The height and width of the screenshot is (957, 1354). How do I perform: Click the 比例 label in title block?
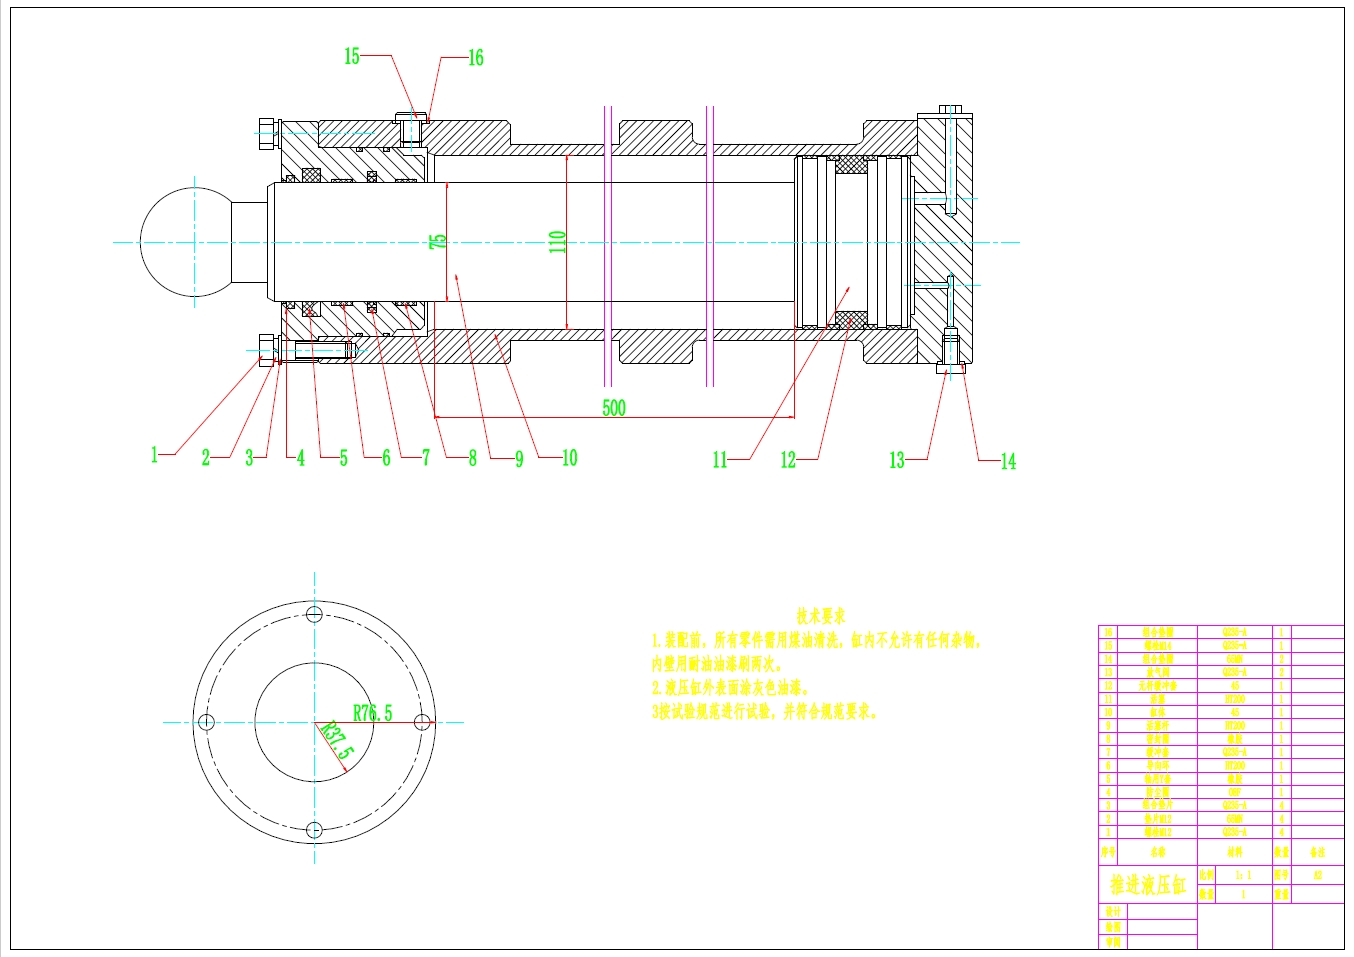tap(1206, 875)
